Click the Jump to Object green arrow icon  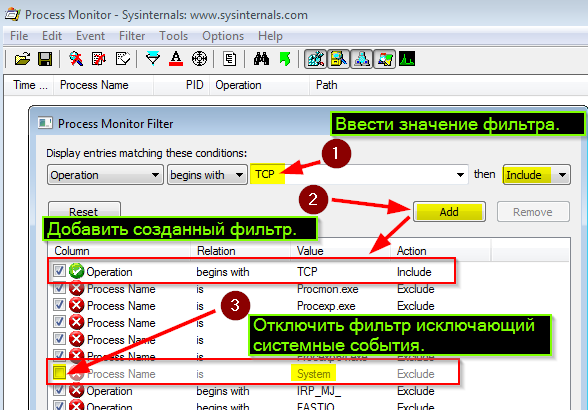pyautogui.click(x=285, y=59)
